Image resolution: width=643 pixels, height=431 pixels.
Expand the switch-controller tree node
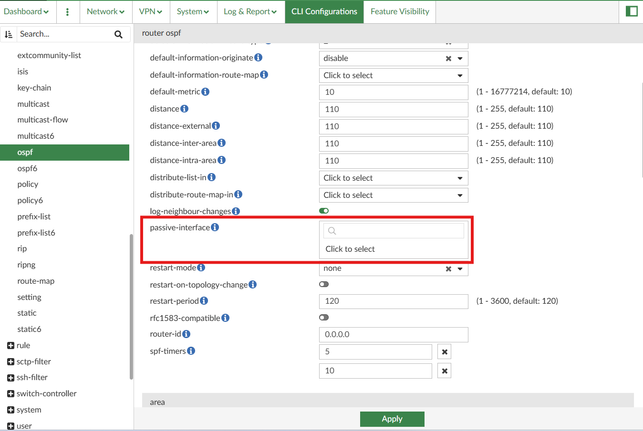click(10, 394)
